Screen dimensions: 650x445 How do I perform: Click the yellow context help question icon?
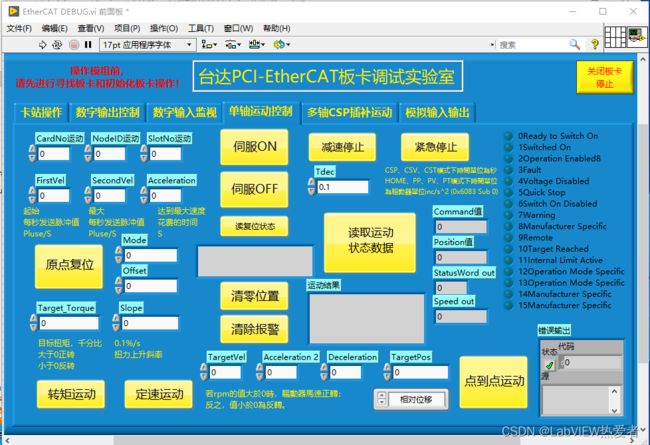(x=595, y=44)
